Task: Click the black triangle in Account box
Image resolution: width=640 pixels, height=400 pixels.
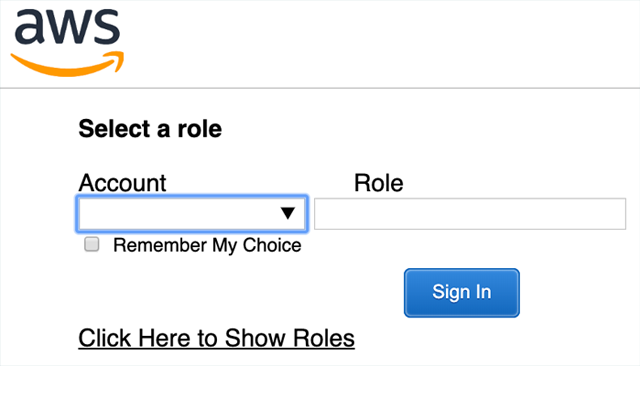Action: 288,213
